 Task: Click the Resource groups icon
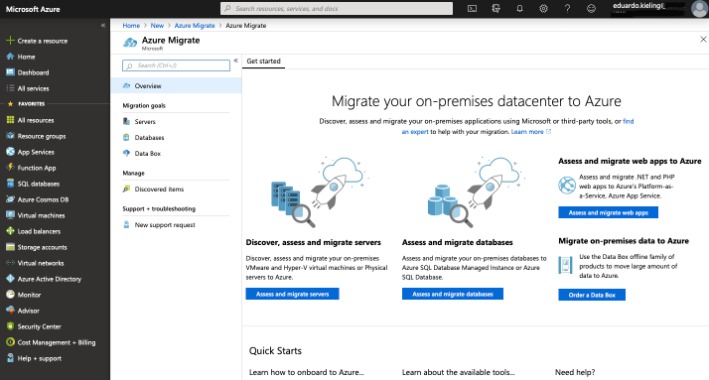click(x=10, y=136)
